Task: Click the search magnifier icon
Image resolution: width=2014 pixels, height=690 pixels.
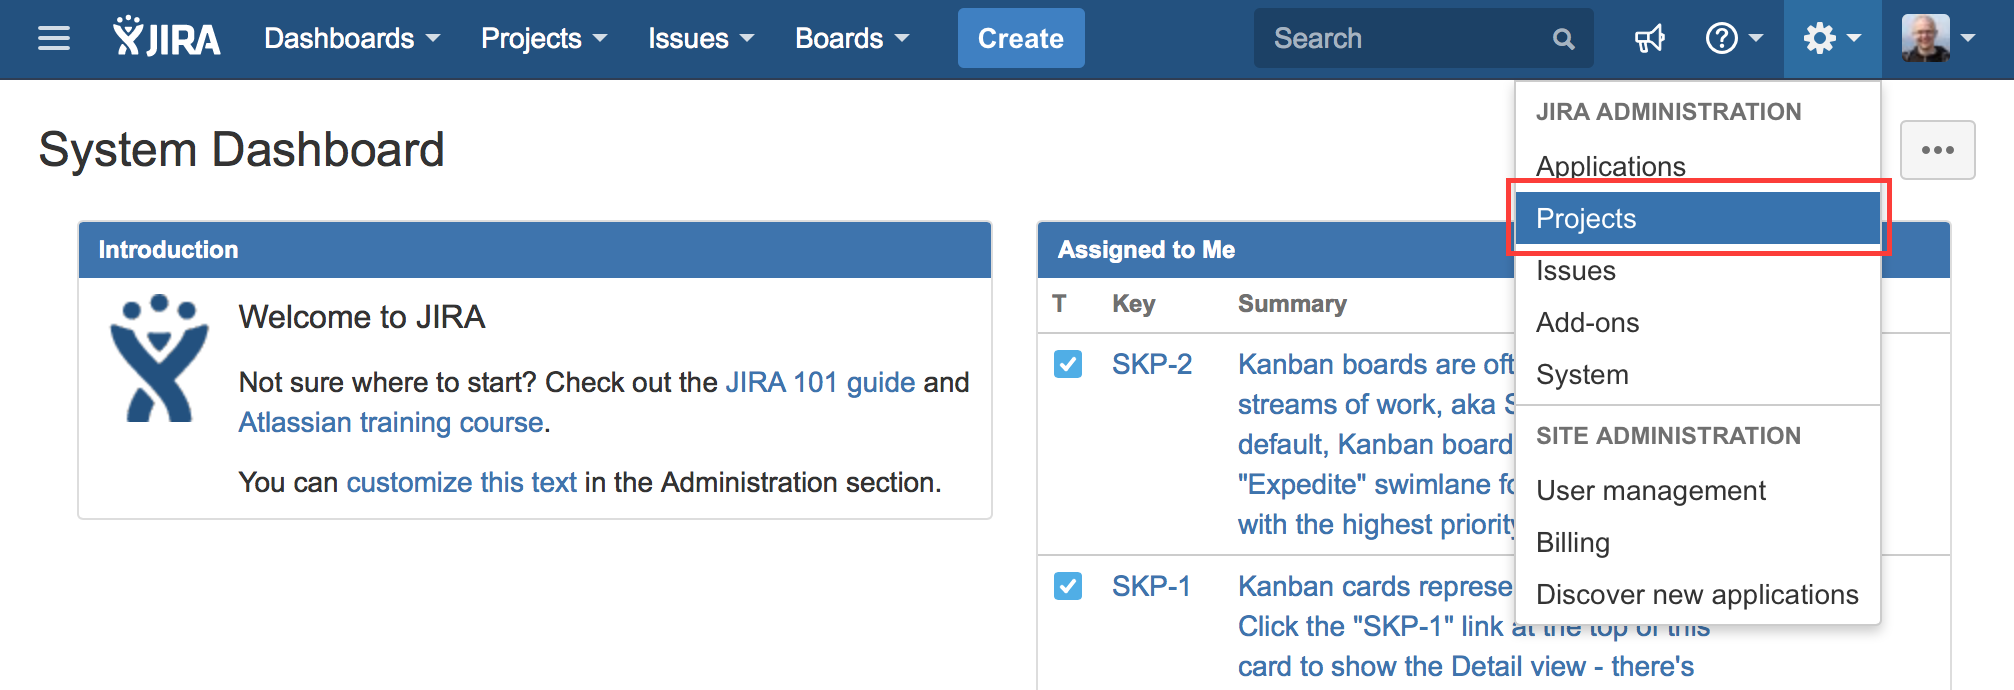Action: coord(1563,39)
